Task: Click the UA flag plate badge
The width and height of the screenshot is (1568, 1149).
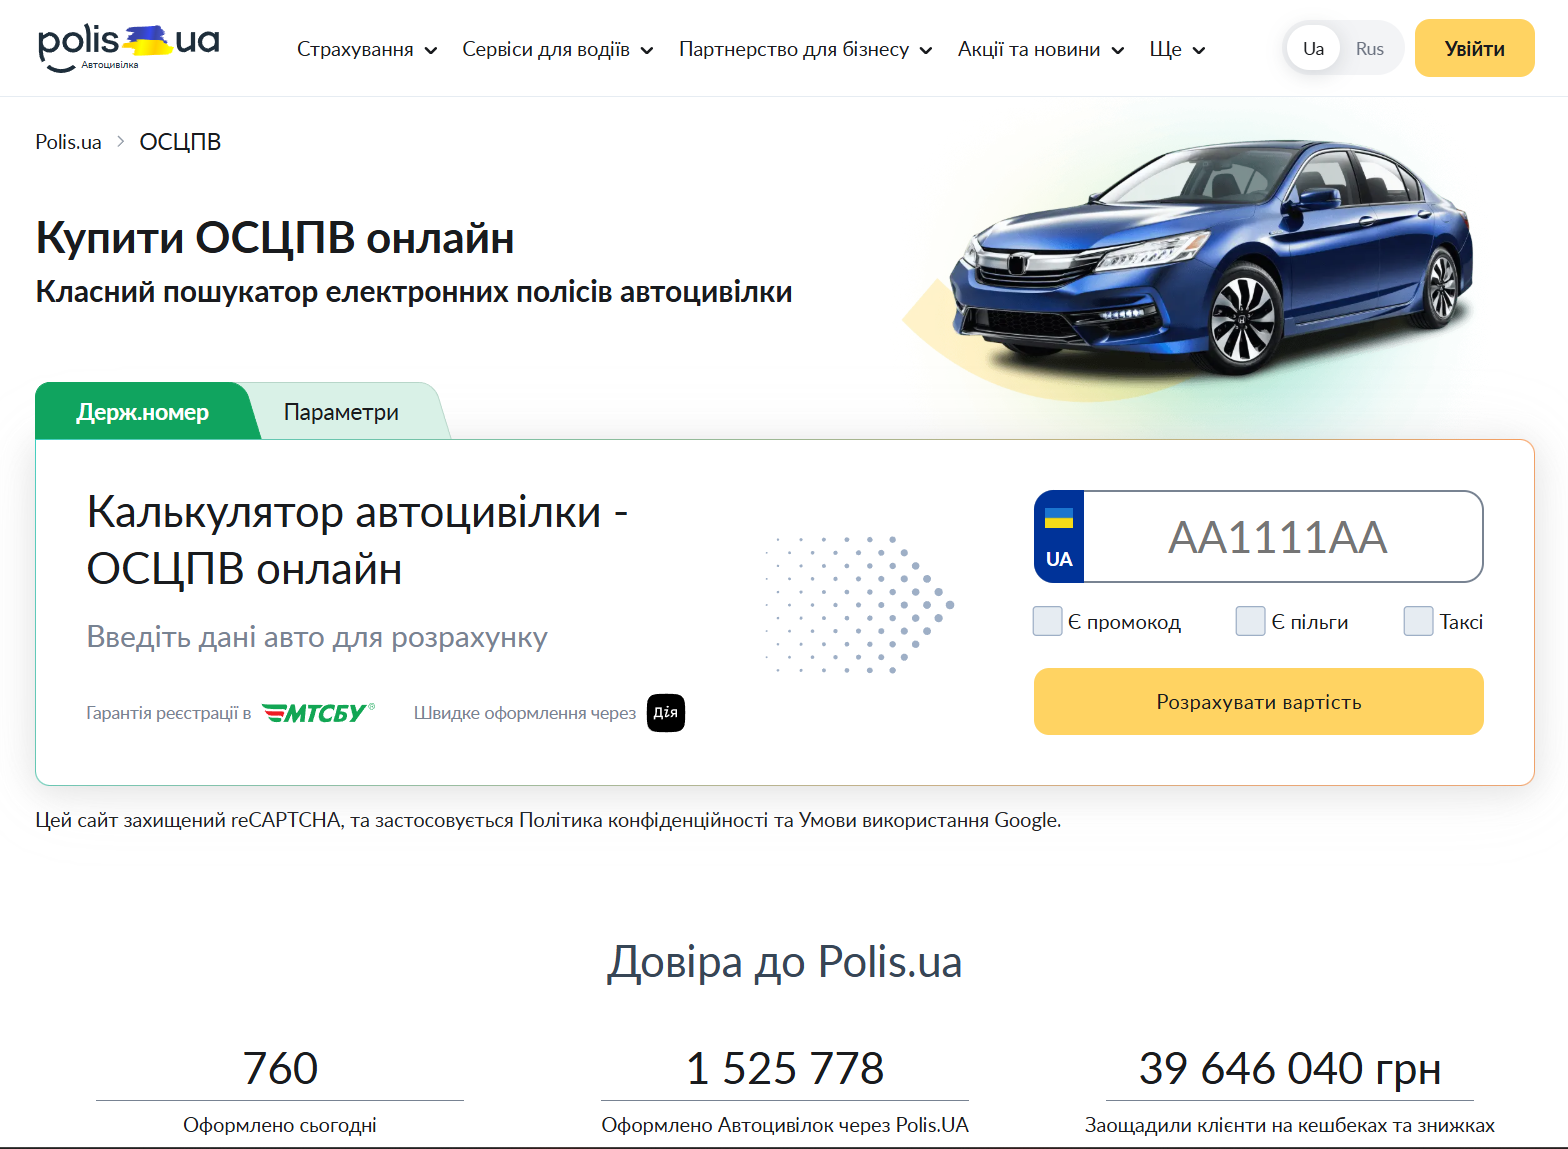Action: tap(1059, 537)
